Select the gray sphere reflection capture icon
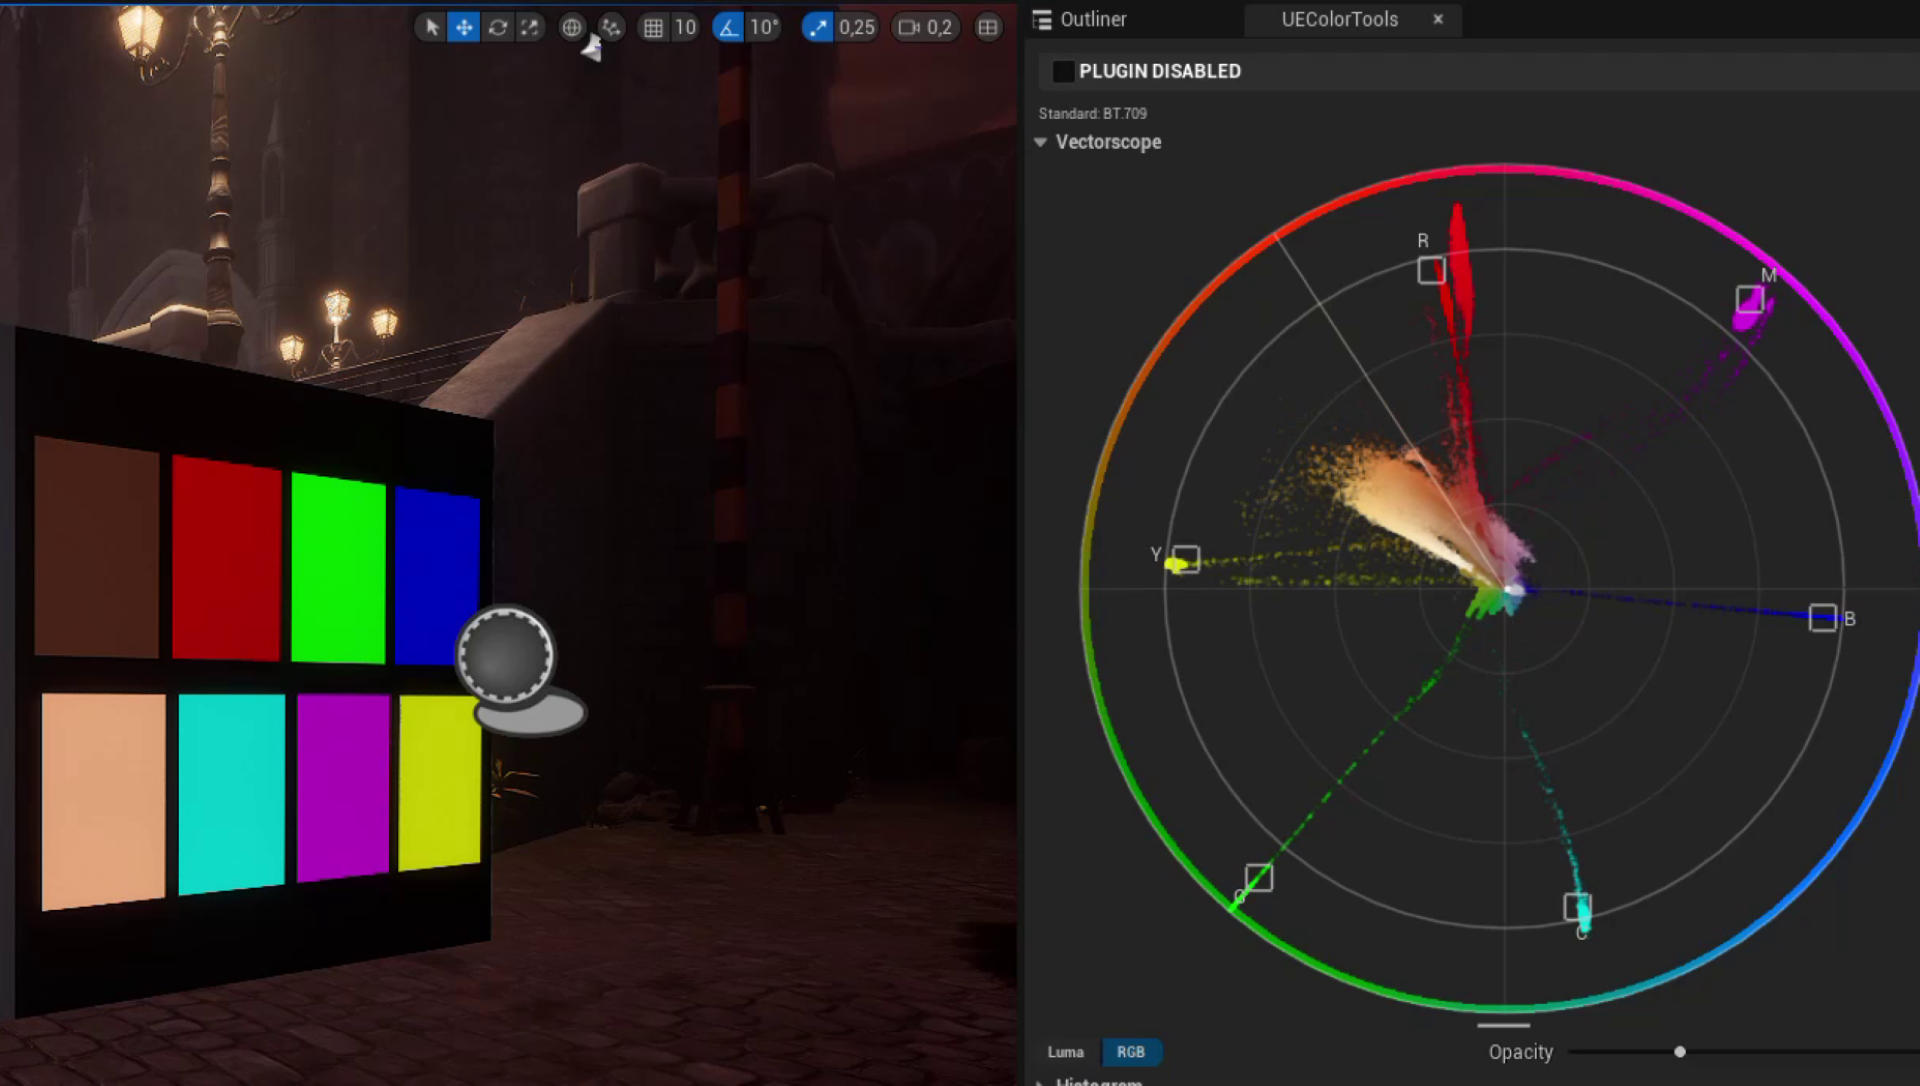 click(505, 656)
